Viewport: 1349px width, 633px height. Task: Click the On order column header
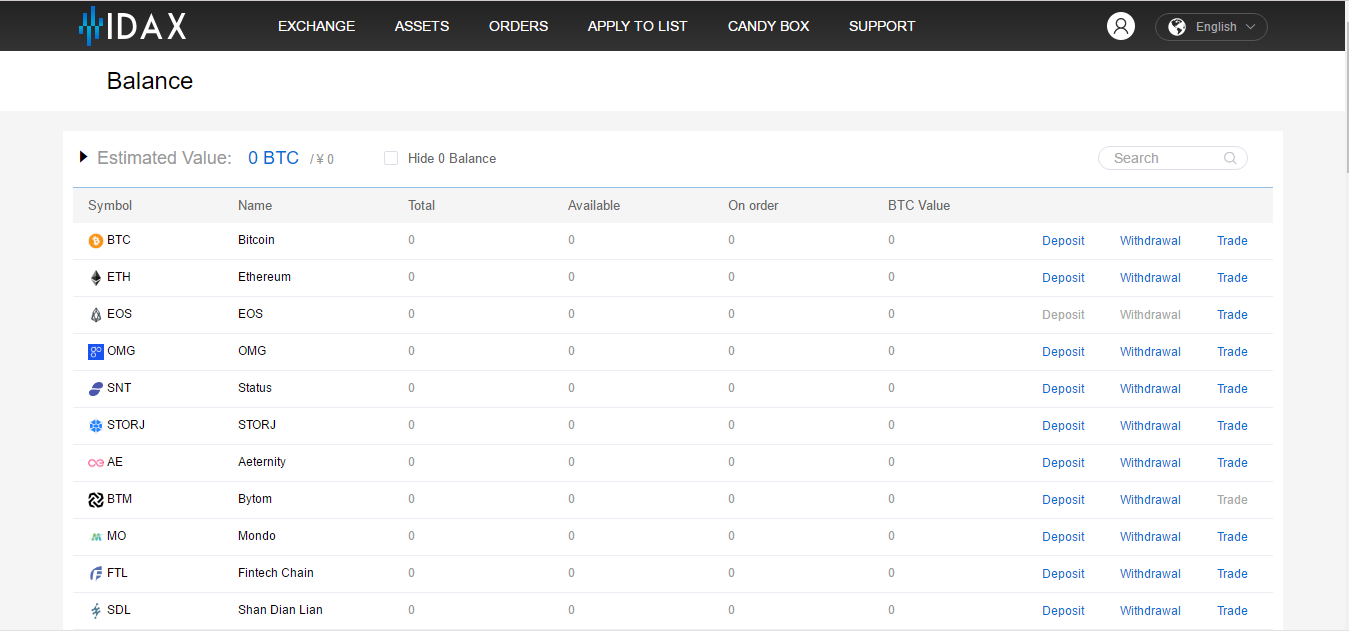[x=753, y=206]
